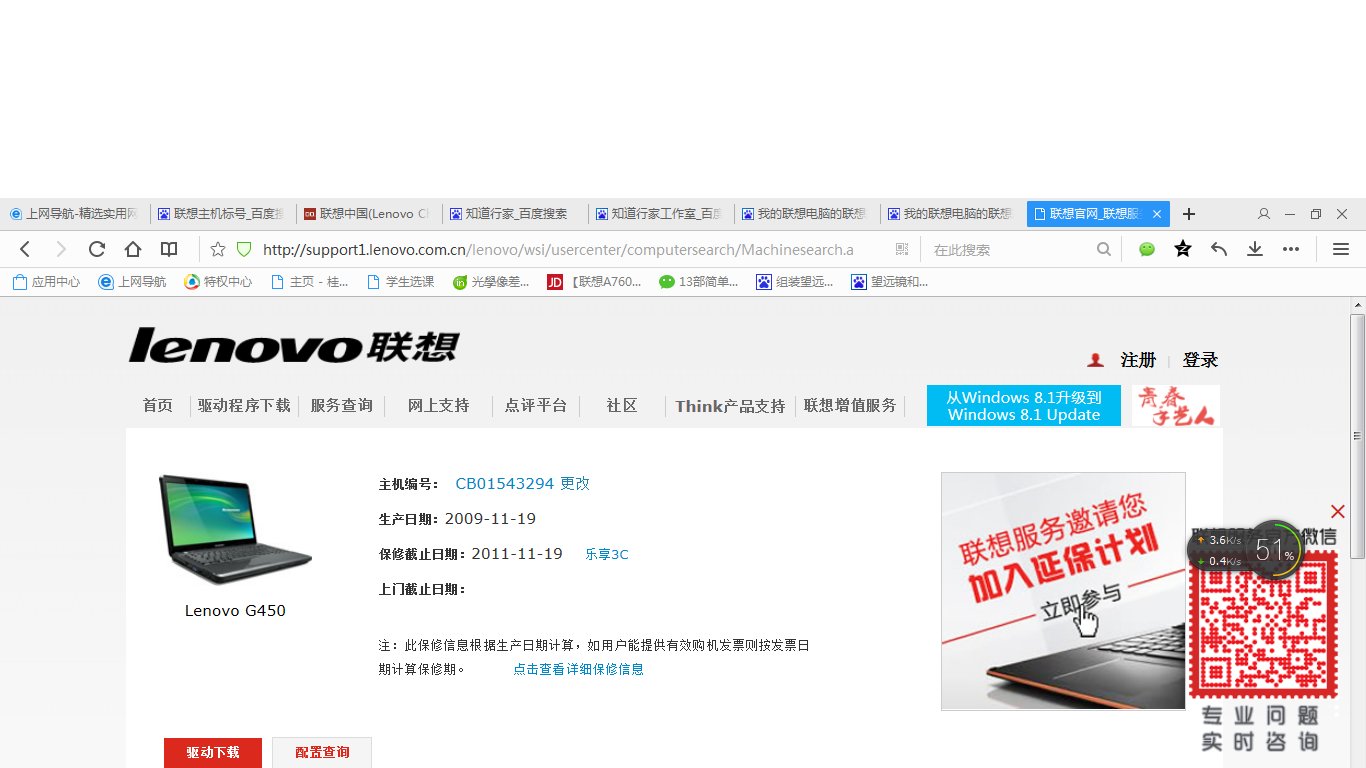Open the green WeChat messaging toolbar icon
This screenshot has width=1366, height=768.
(1146, 249)
